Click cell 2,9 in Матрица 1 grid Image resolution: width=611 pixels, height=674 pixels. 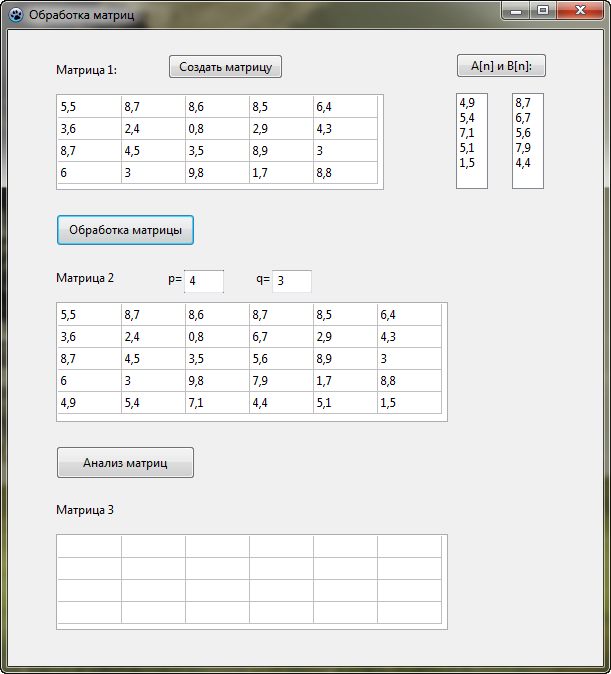point(282,129)
